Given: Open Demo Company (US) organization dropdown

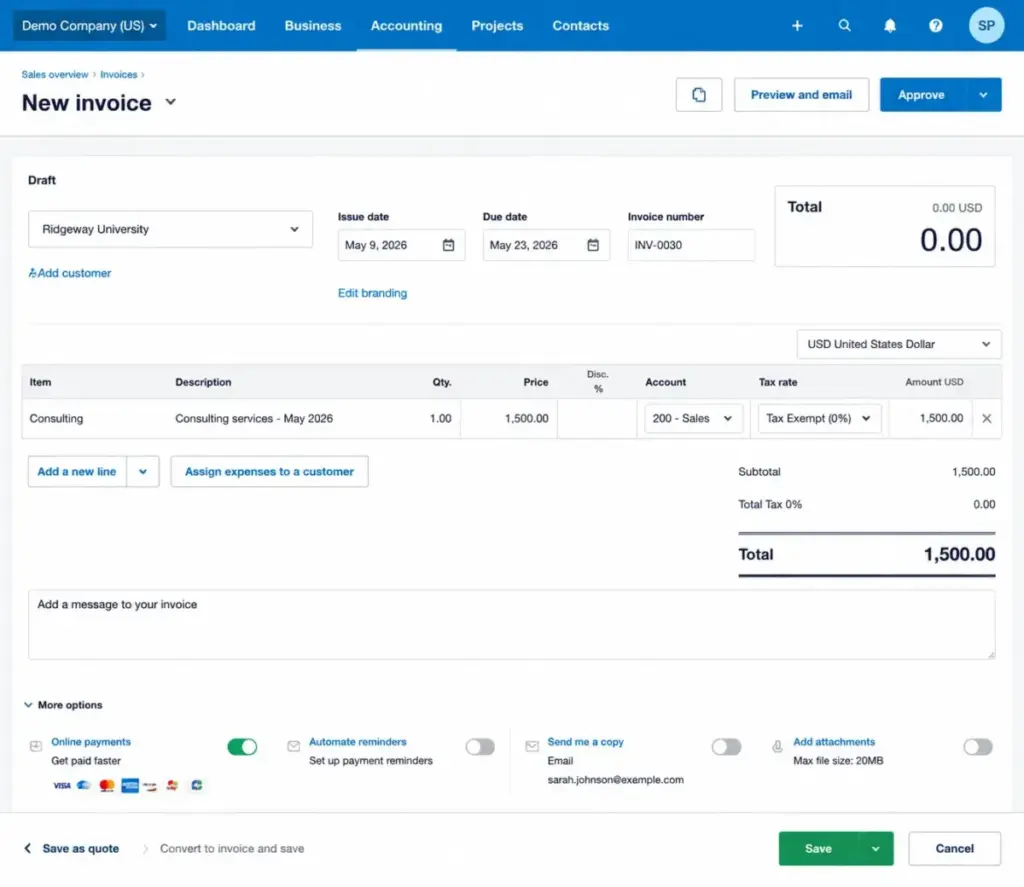Looking at the screenshot, I should point(89,25).
